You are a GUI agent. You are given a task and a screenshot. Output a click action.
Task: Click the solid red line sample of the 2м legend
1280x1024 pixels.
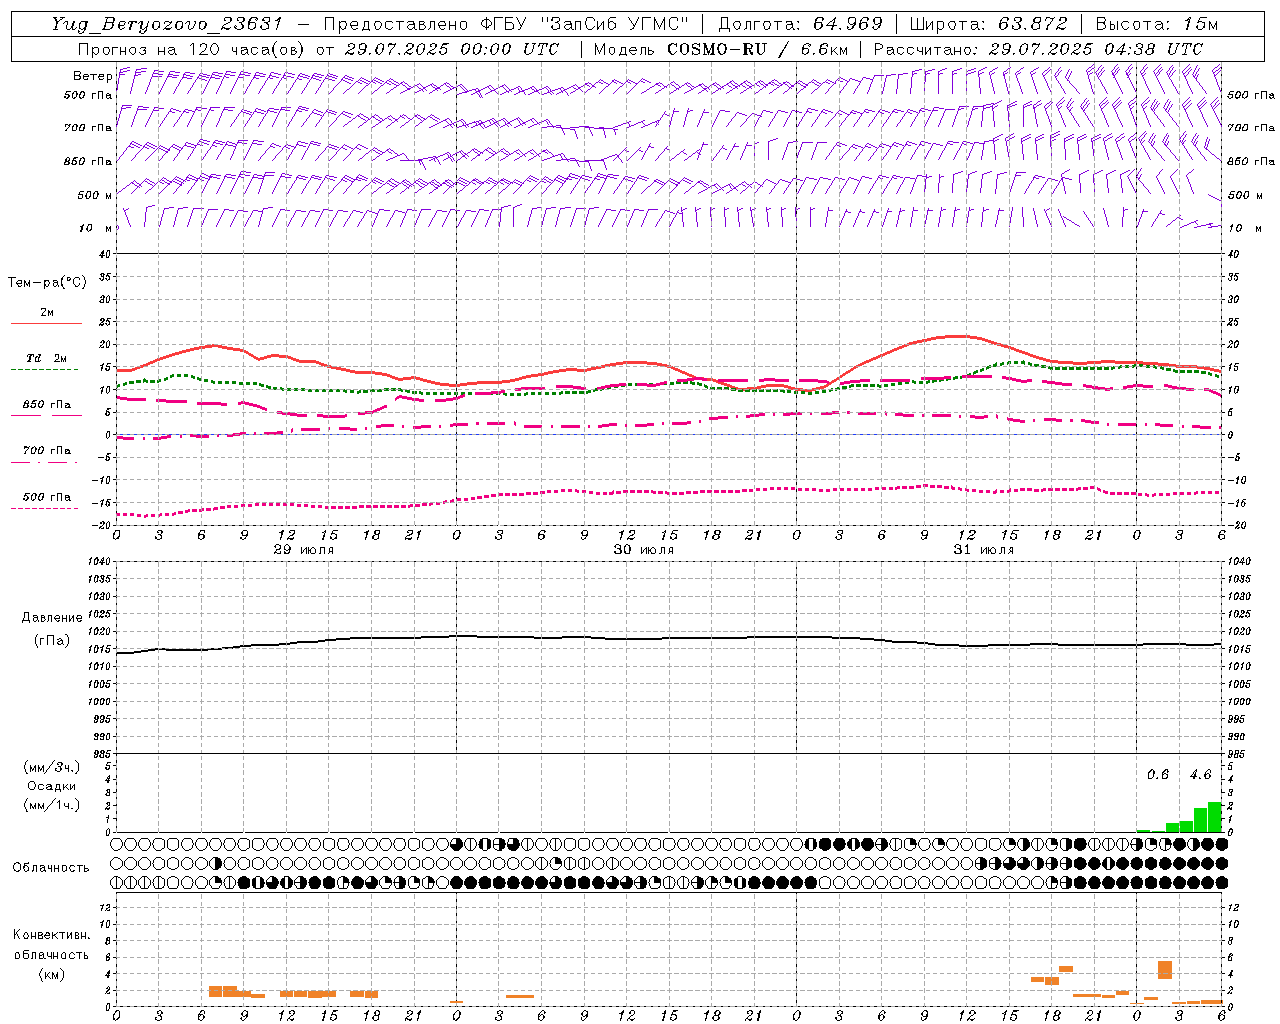(x=46, y=323)
